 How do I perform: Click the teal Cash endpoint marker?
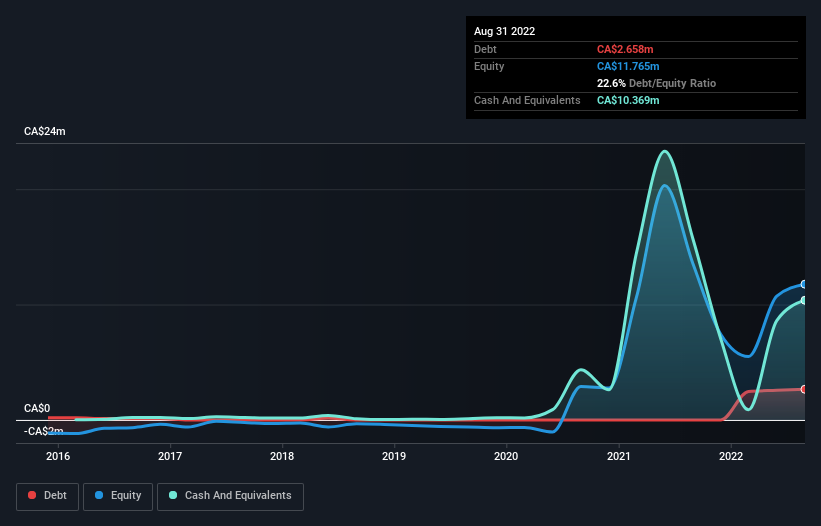coord(804,300)
